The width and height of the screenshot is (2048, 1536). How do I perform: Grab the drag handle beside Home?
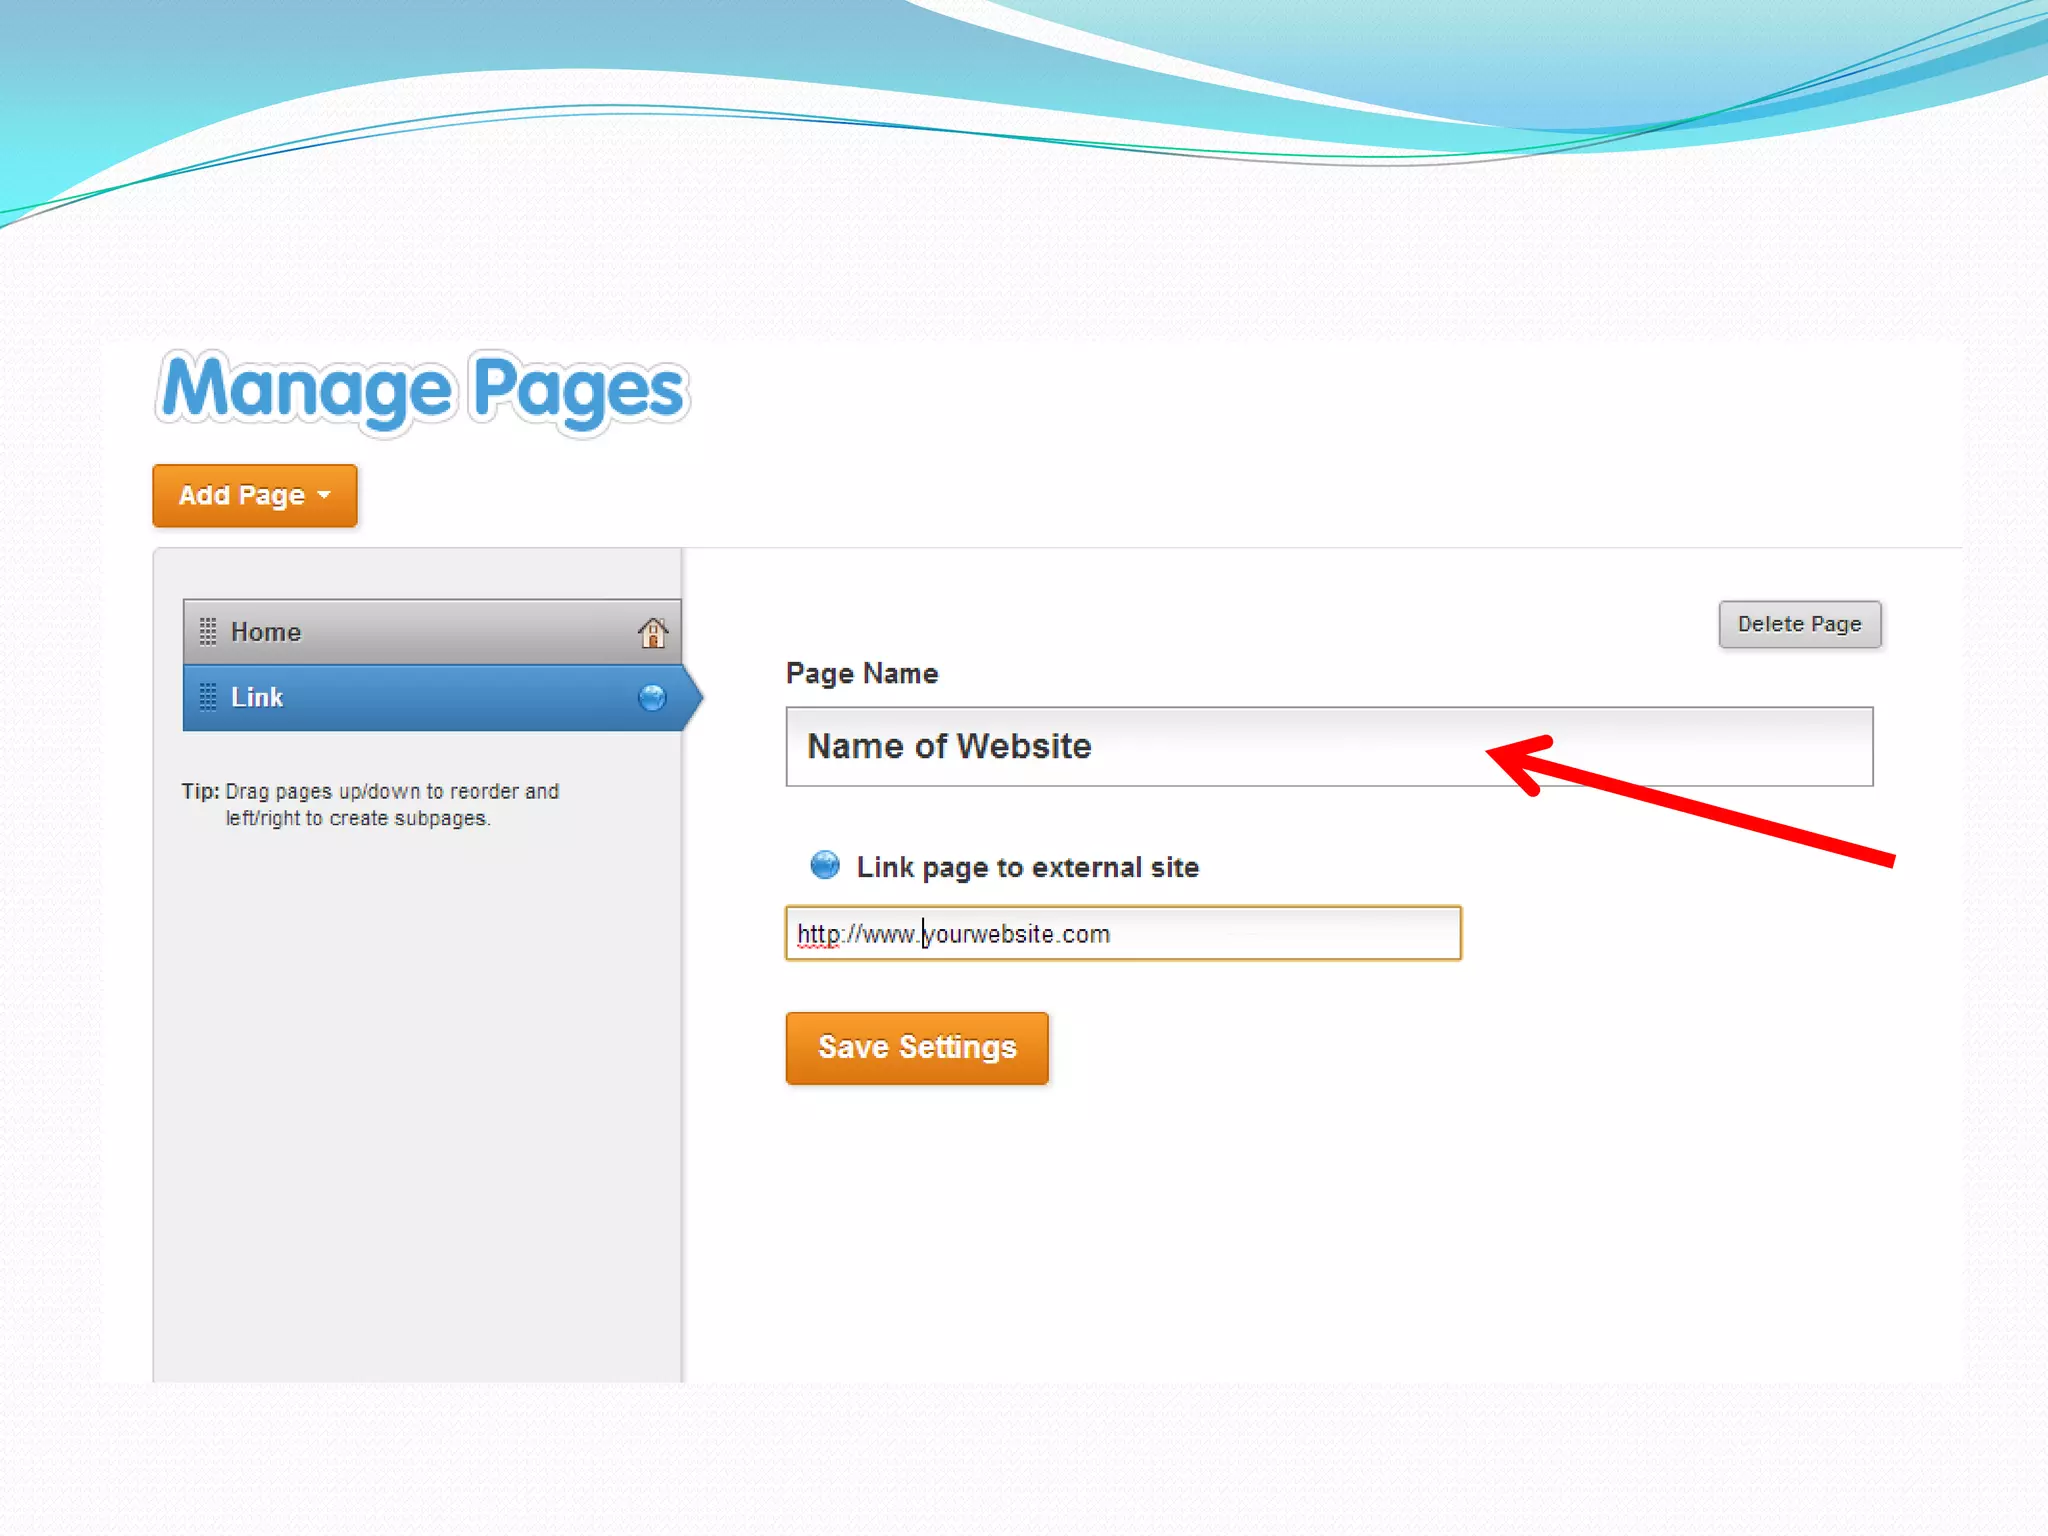[x=208, y=632]
